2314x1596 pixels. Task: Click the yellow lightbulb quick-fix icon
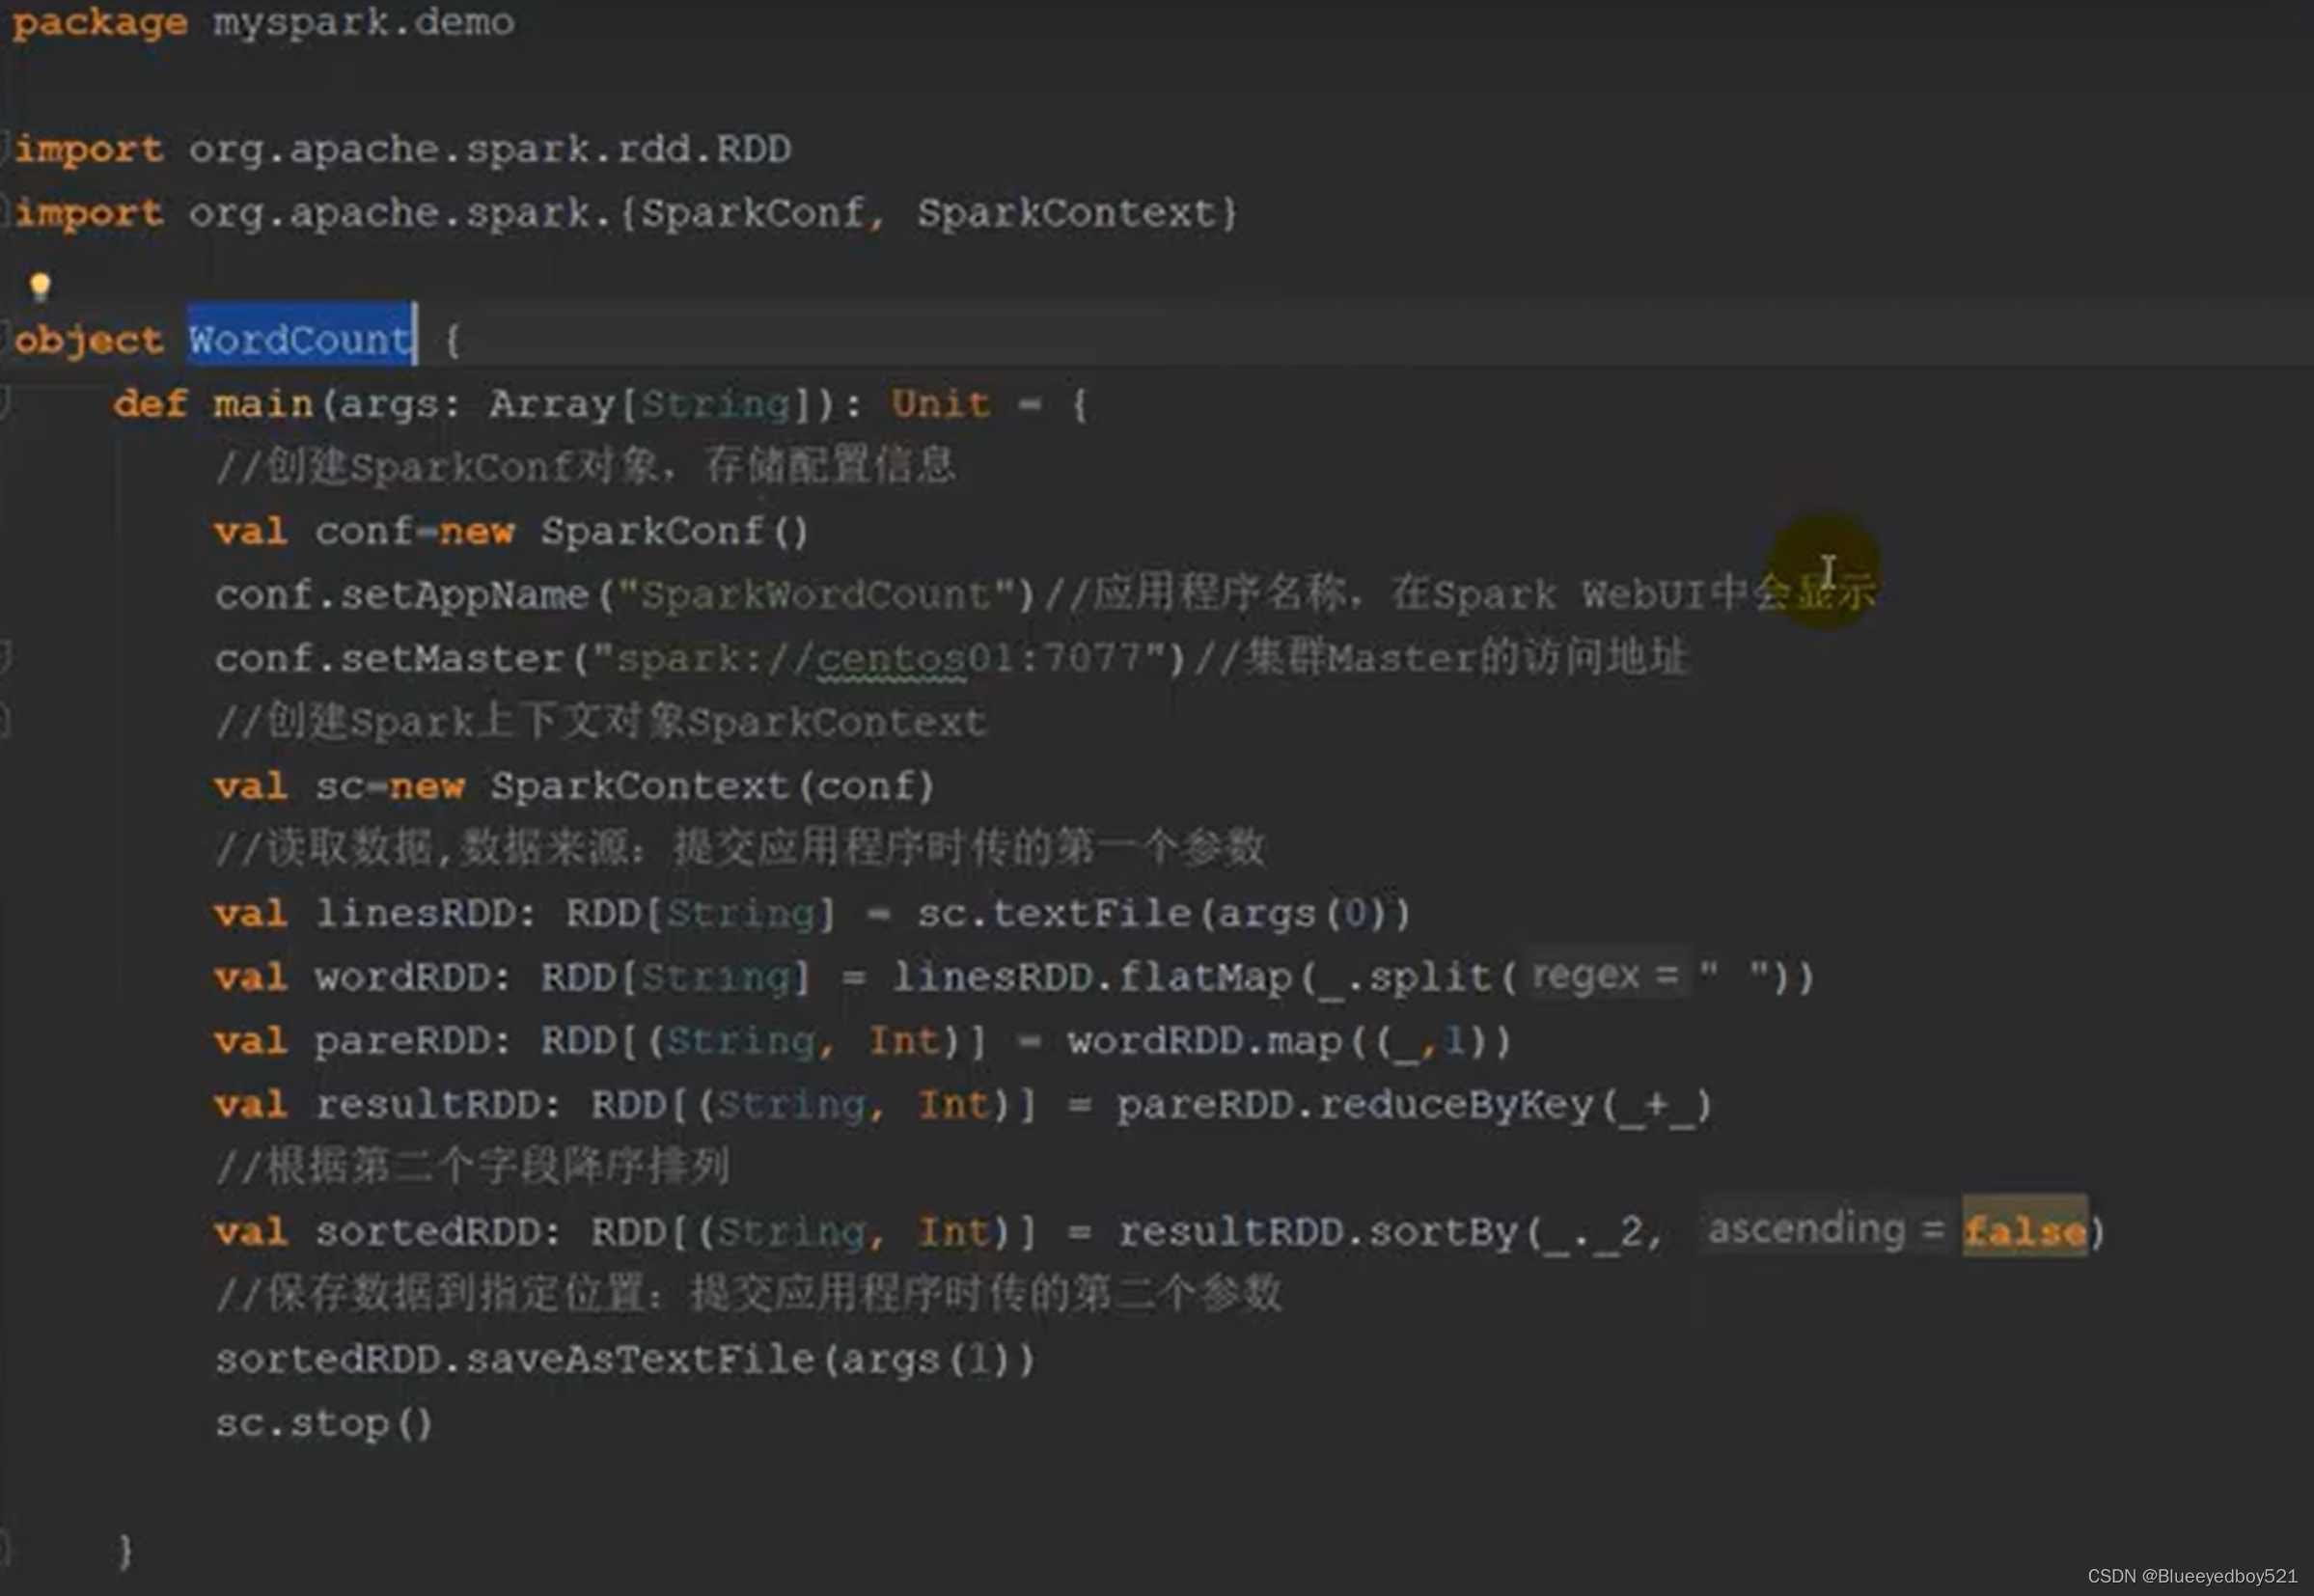coord(40,287)
